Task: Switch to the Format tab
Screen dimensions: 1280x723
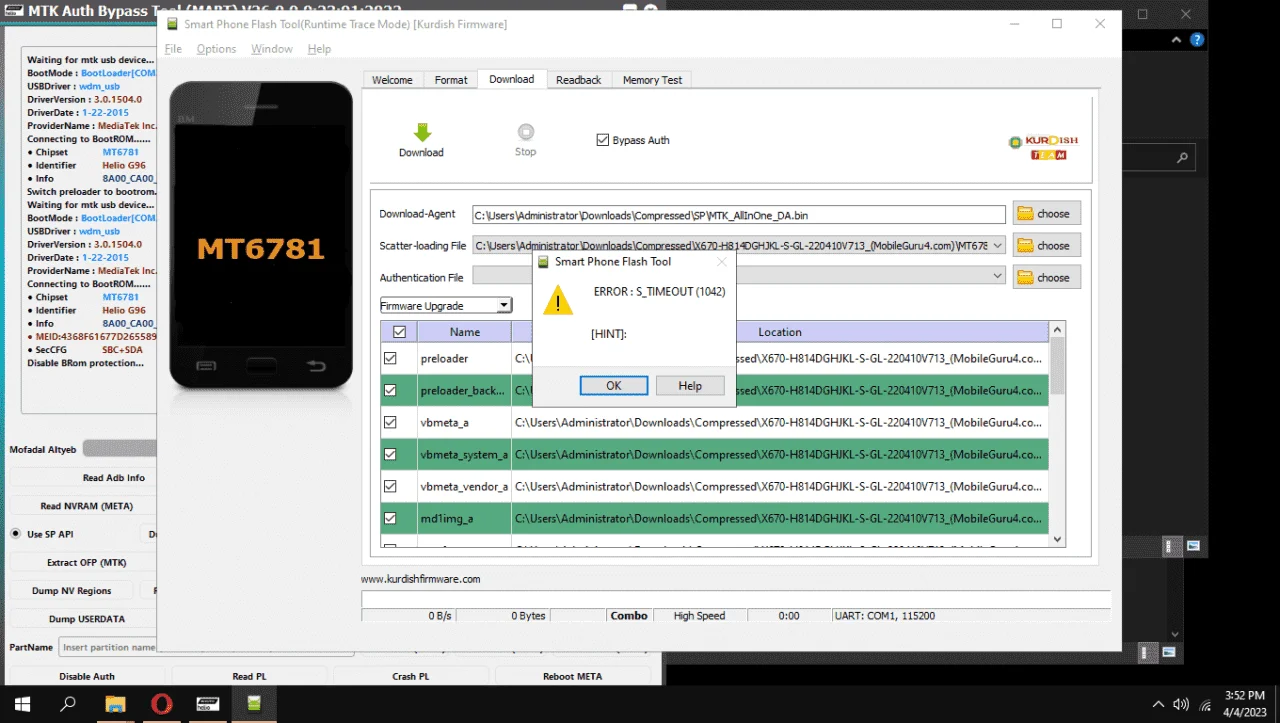Action: point(451,80)
